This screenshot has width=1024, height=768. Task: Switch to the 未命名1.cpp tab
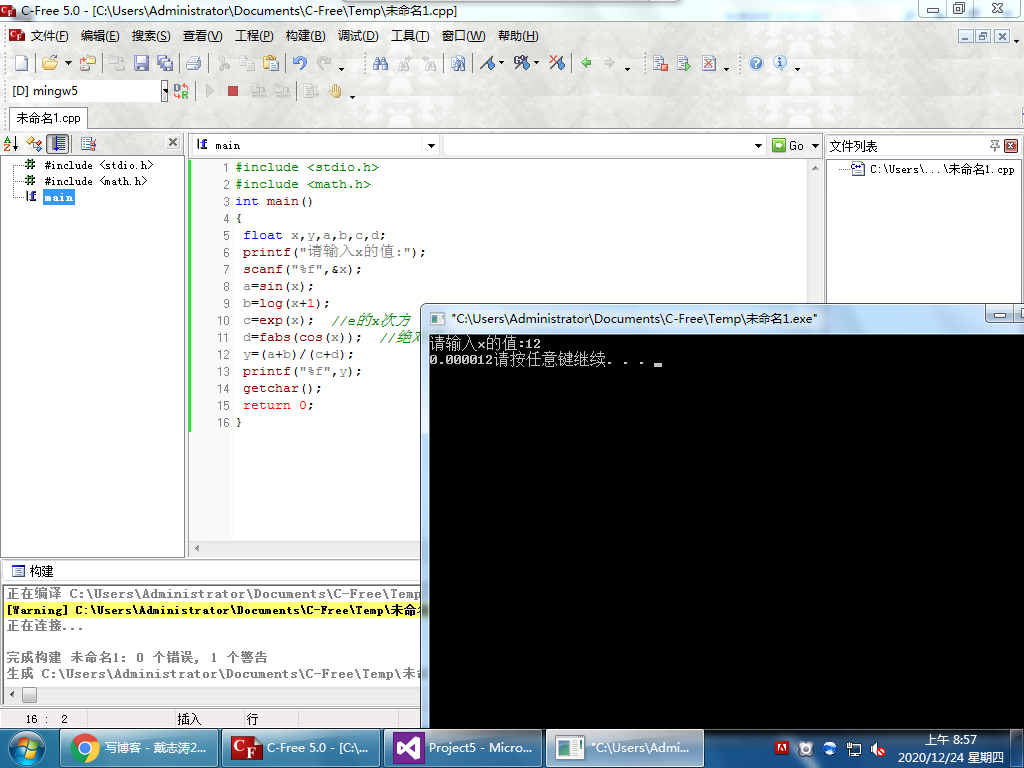pos(48,118)
